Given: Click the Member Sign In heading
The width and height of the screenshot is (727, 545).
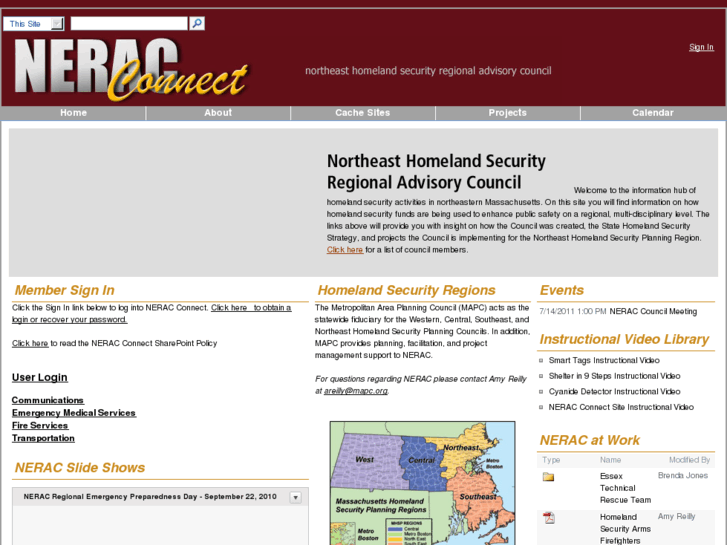Looking at the screenshot, I should click(x=64, y=290).
